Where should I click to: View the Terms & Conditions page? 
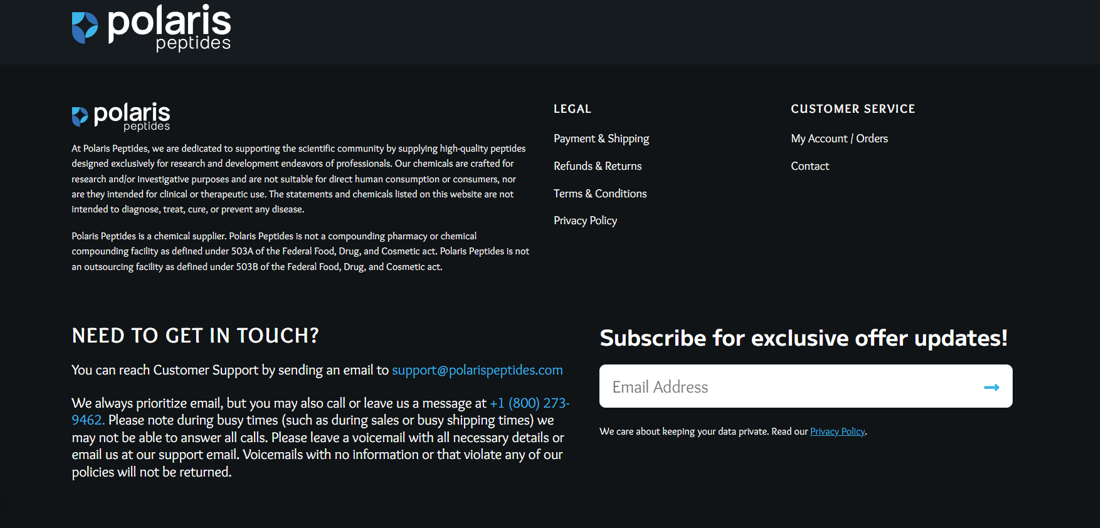600,194
